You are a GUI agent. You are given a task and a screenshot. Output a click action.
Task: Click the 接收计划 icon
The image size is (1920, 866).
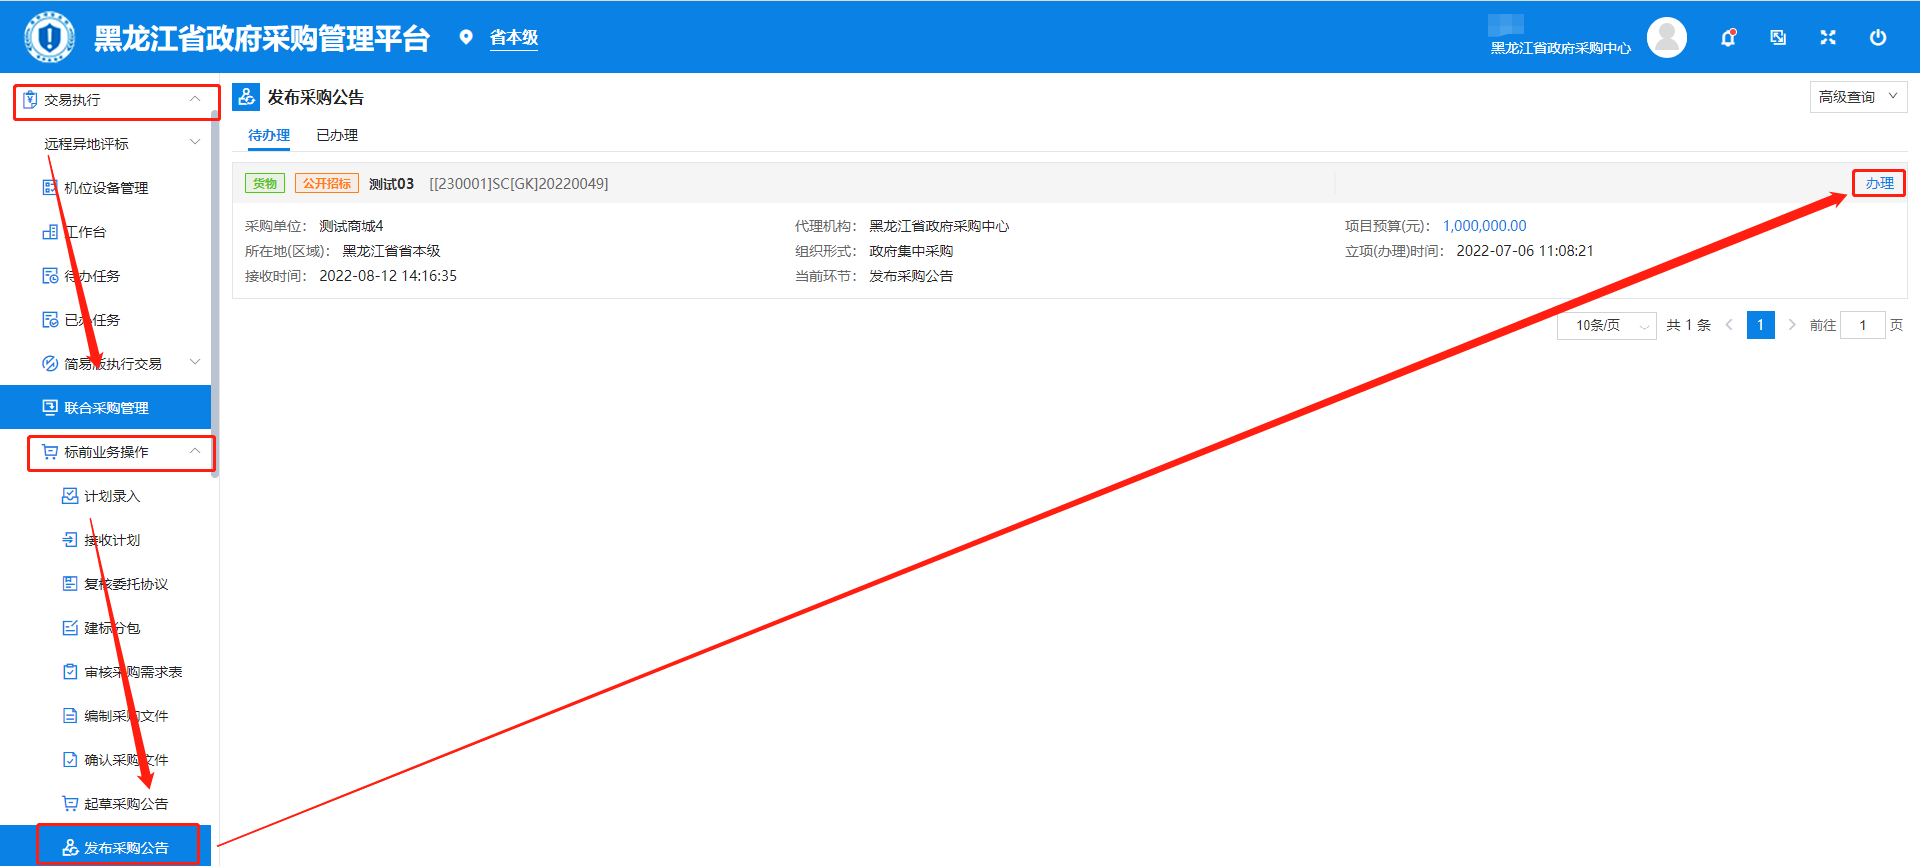coord(70,540)
